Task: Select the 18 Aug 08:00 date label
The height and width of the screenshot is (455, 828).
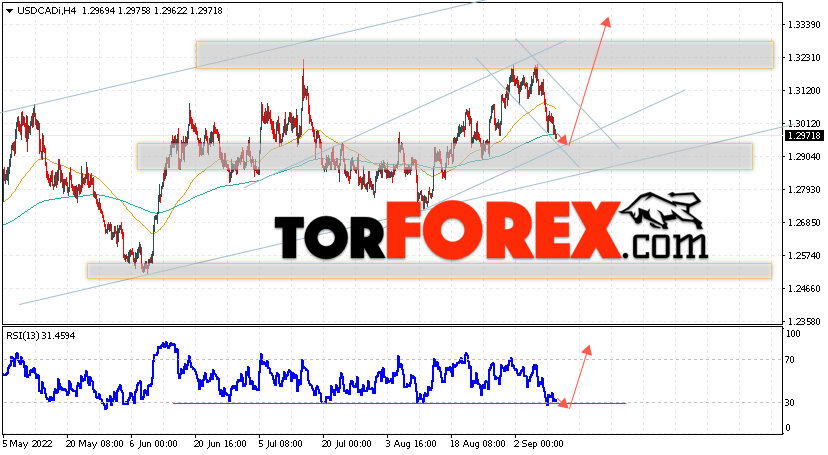Action: tap(478, 444)
